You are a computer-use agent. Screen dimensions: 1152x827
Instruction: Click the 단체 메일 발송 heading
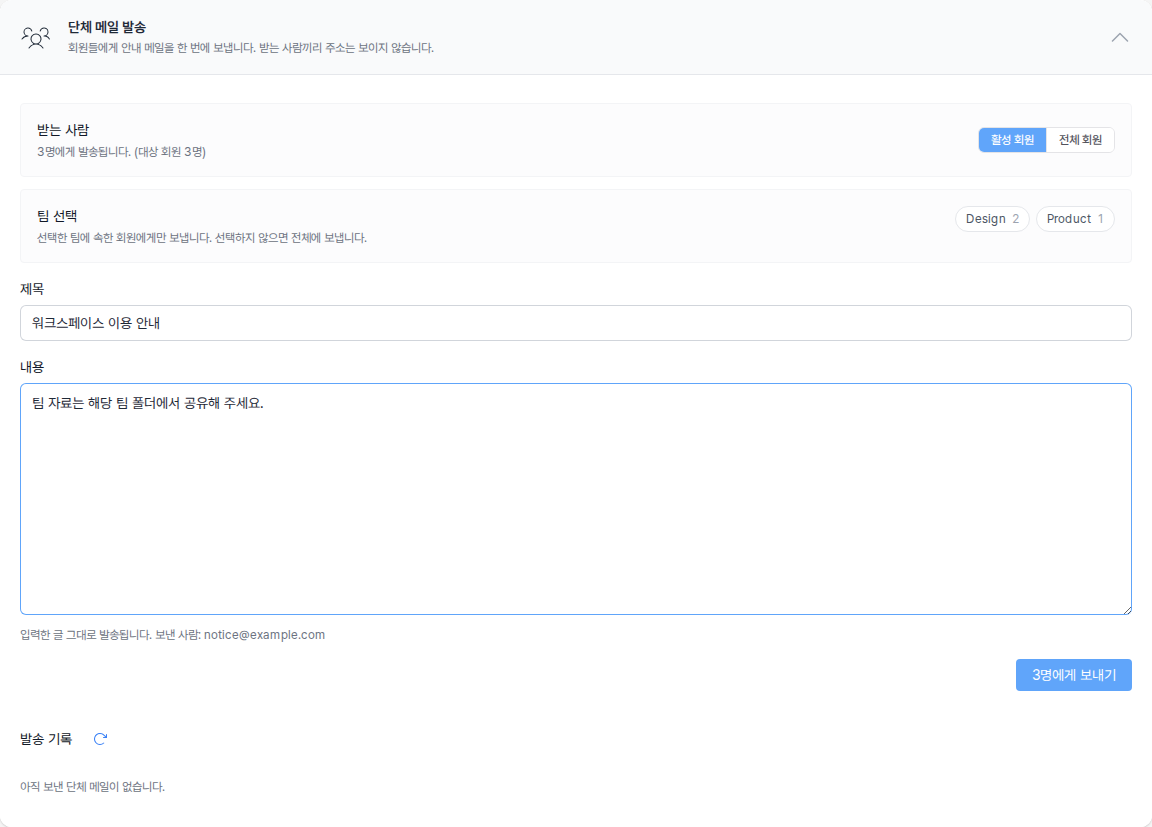(x=107, y=27)
